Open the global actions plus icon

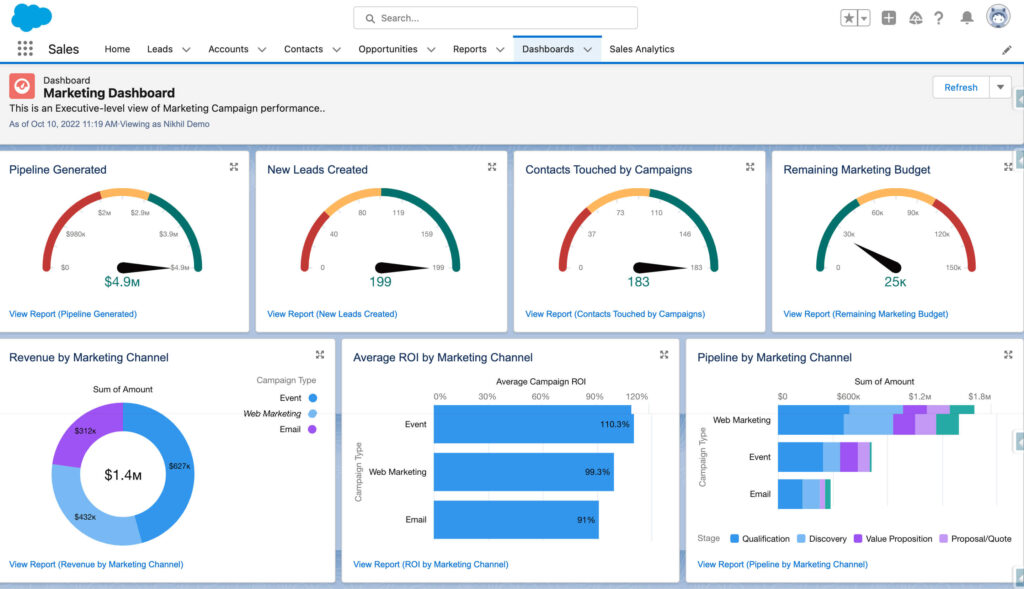click(x=889, y=18)
